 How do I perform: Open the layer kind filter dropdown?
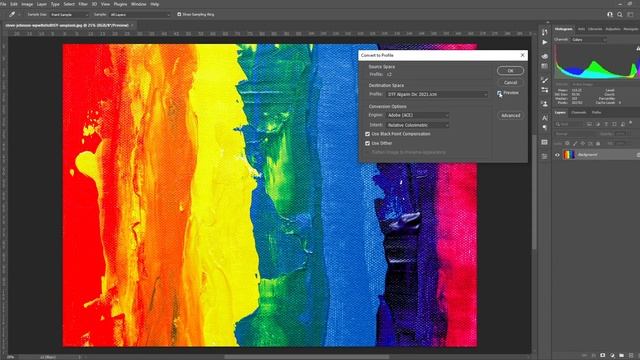[569, 124]
